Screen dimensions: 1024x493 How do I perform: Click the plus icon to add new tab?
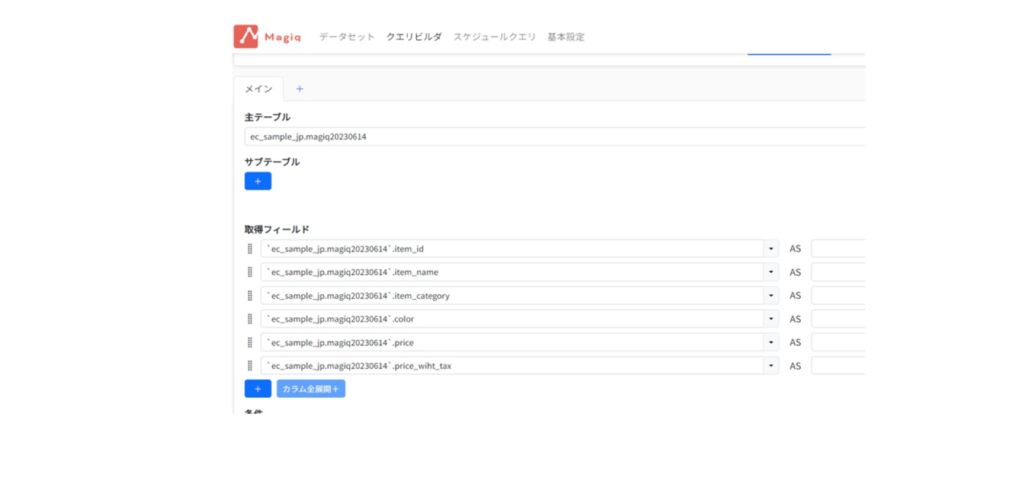pyautogui.click(x=299, y=89)
